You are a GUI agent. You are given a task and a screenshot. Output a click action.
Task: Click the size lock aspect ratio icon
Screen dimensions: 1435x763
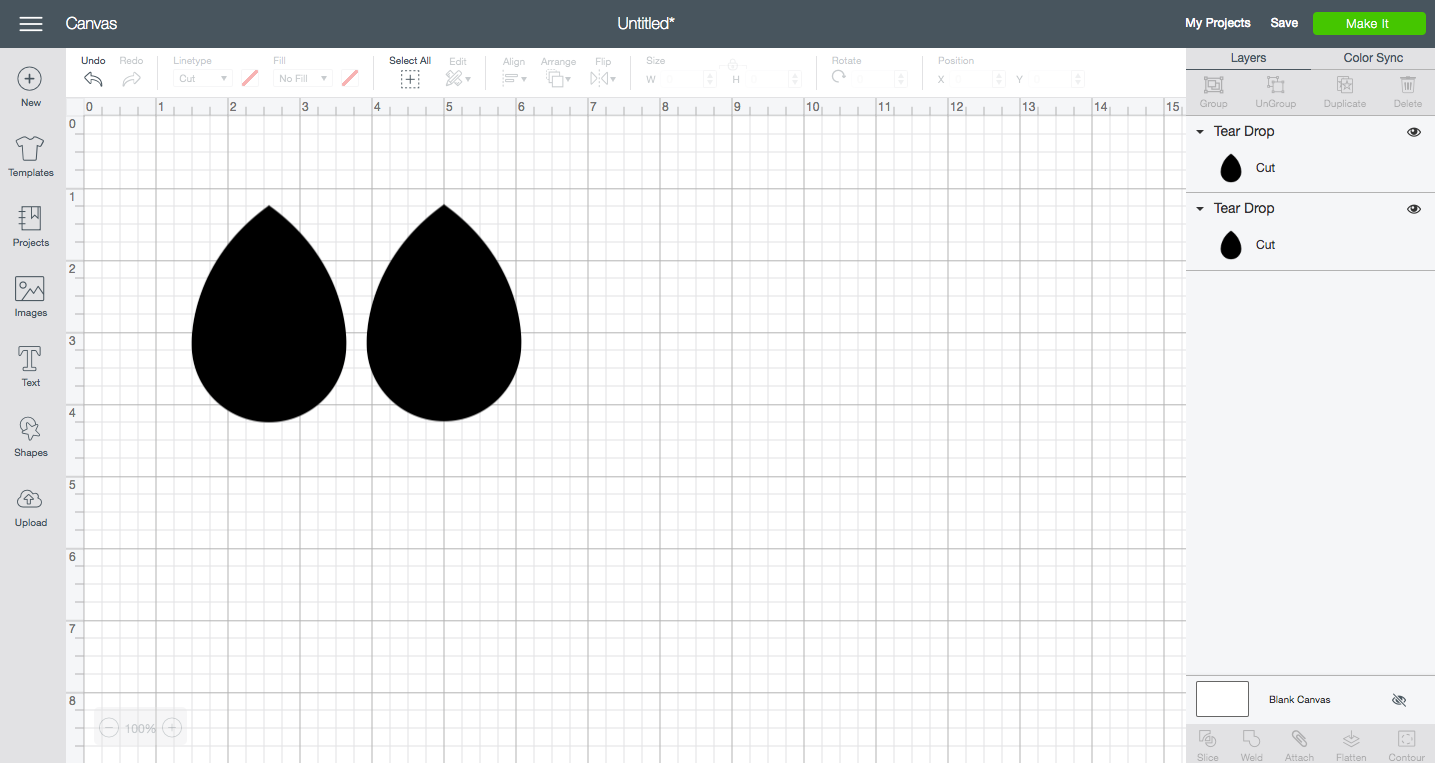[x=732, y=64]
